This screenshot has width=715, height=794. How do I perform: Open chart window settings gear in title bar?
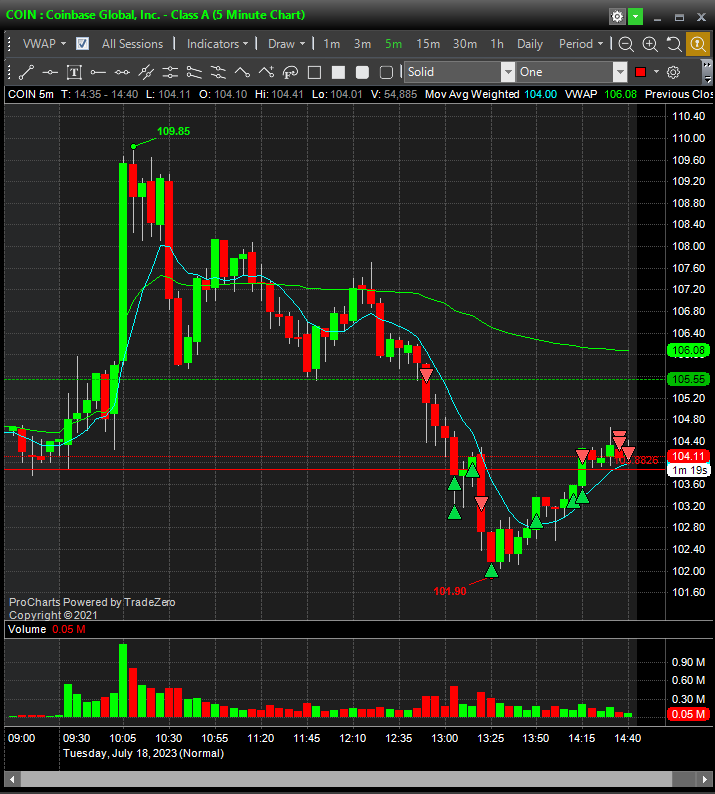coord(617,17)
